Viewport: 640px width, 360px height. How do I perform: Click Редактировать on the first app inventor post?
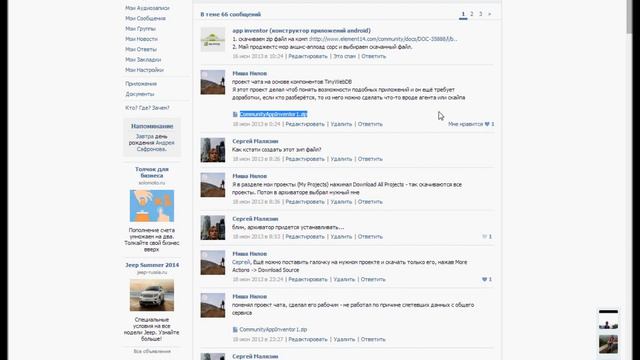[x=308, y=56]
